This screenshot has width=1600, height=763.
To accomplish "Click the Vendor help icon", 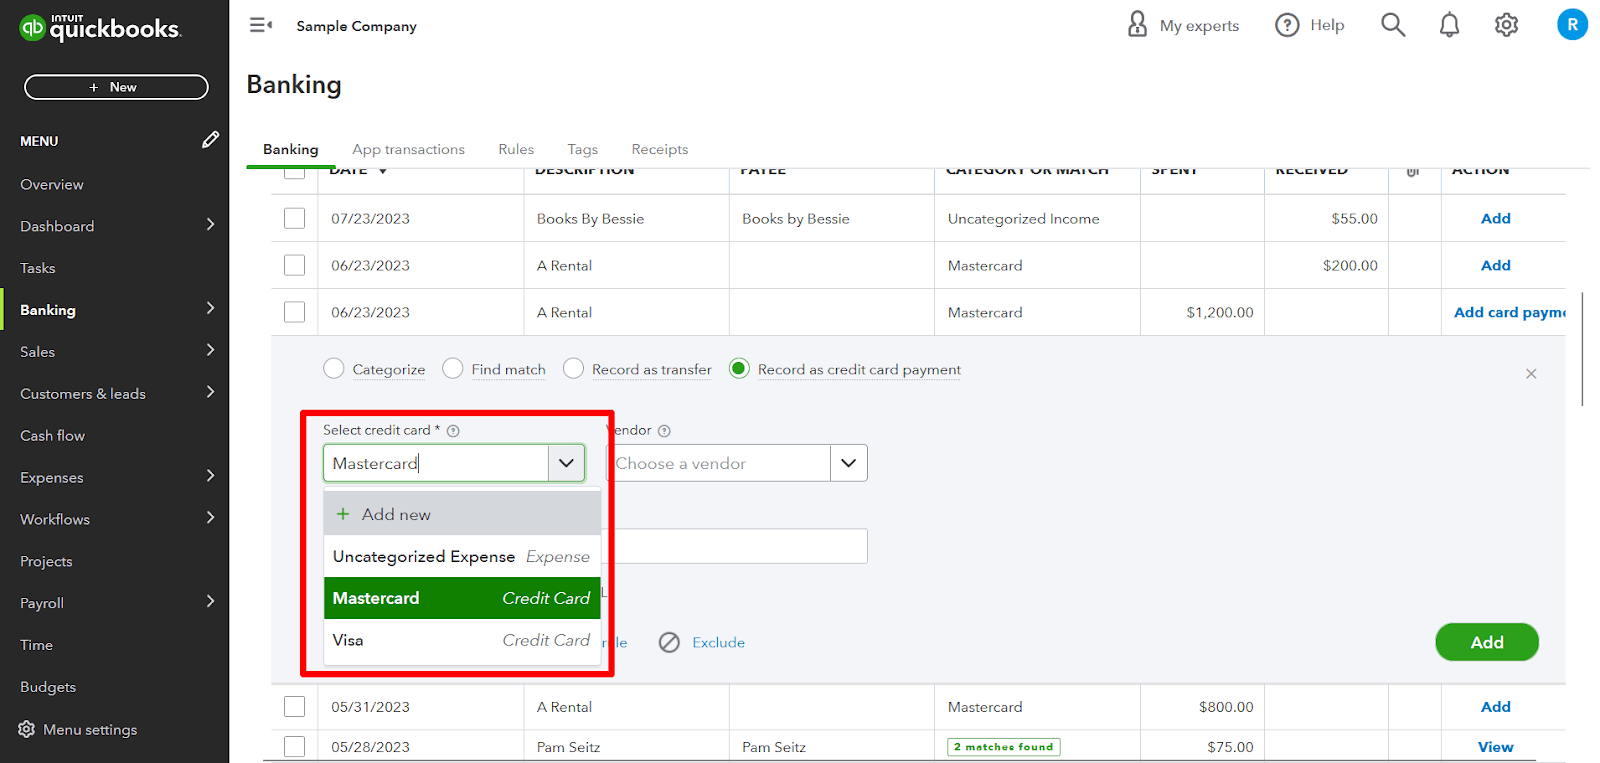I will (x=664, y=431).
